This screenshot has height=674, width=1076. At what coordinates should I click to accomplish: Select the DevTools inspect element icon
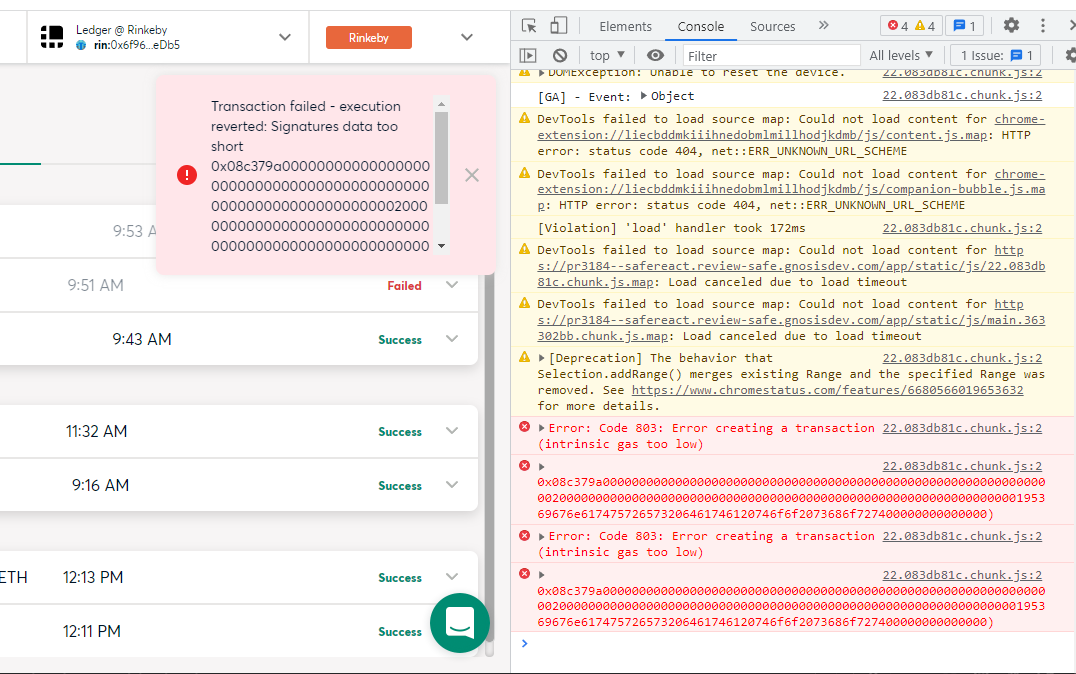[x=528, y=26]
